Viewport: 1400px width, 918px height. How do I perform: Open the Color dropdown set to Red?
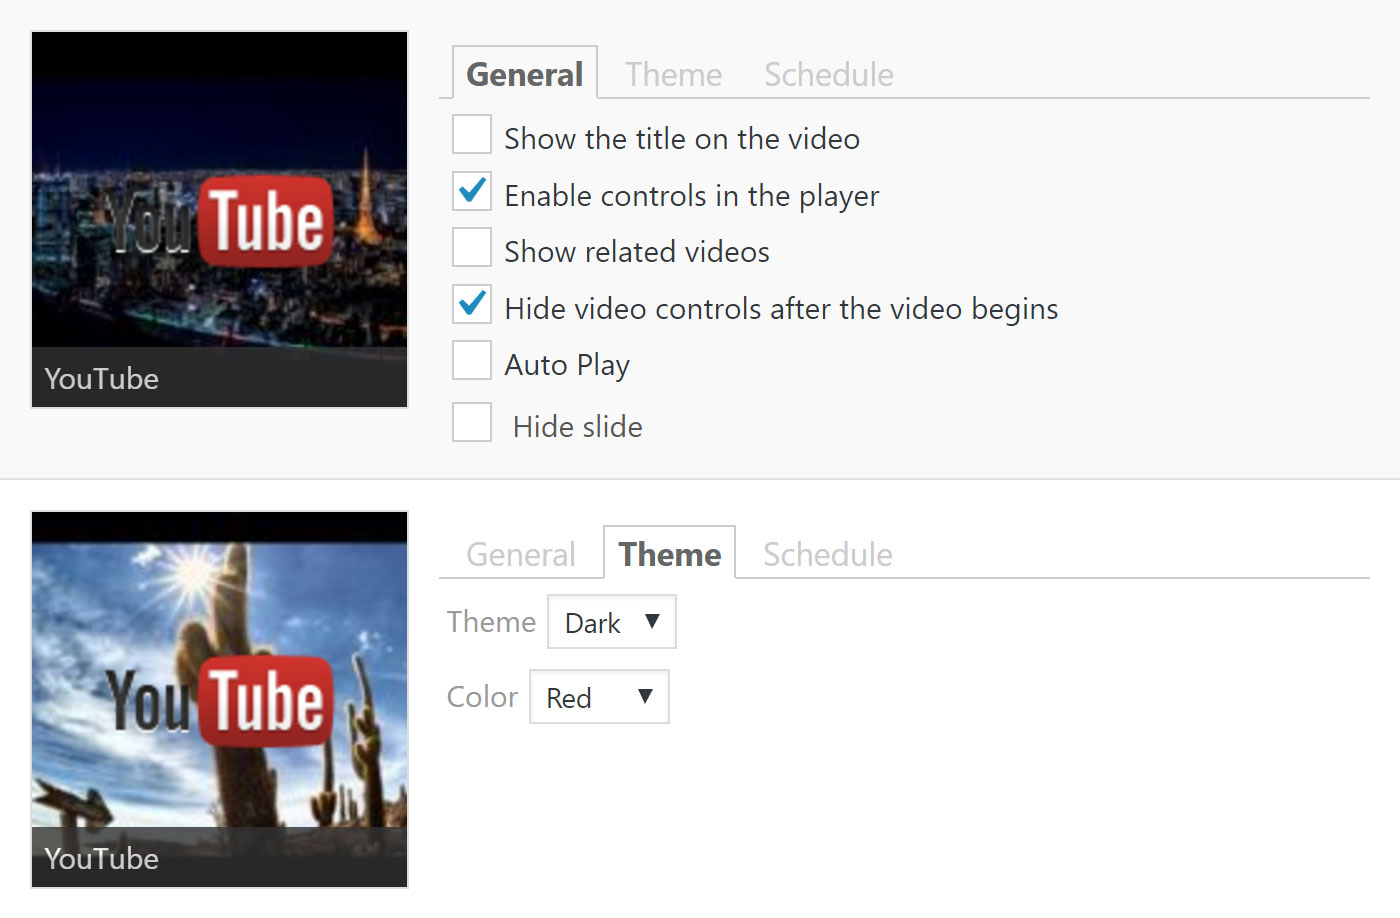click(x=599, y=697)
